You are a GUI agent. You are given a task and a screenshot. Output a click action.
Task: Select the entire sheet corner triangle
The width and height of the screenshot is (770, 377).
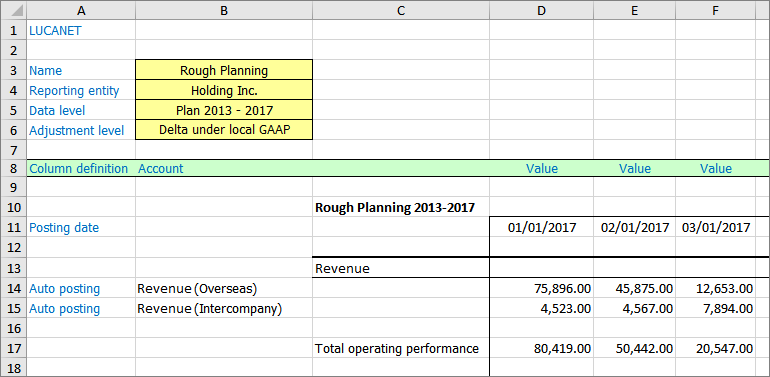click(x=13, y=10)
